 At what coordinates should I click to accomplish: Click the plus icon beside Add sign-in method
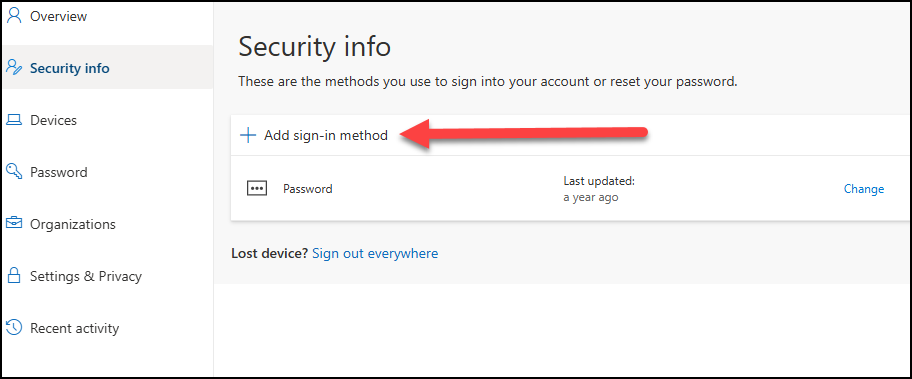[248, 135]
